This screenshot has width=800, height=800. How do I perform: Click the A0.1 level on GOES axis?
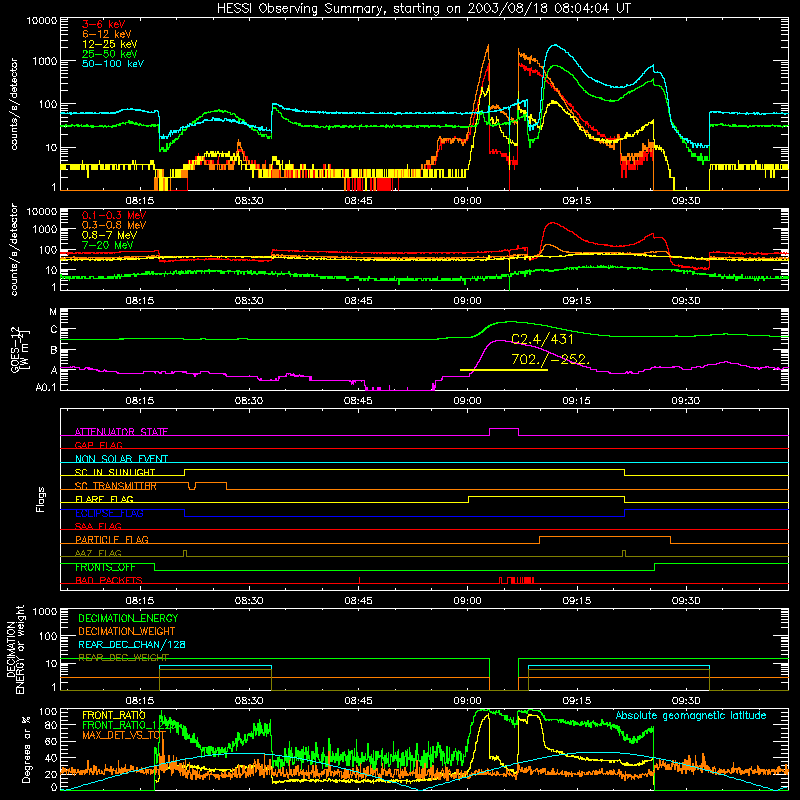tap(46, 387)
